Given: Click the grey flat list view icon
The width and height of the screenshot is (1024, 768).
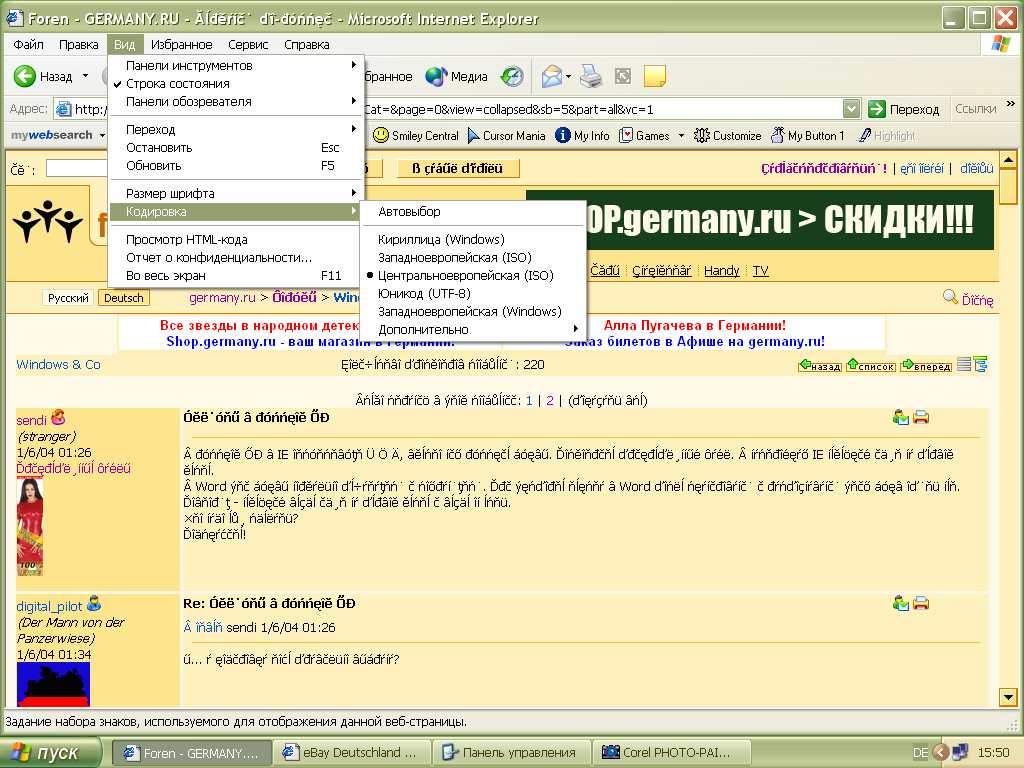Looking at the screenshot, I should [x=964, y=364].
